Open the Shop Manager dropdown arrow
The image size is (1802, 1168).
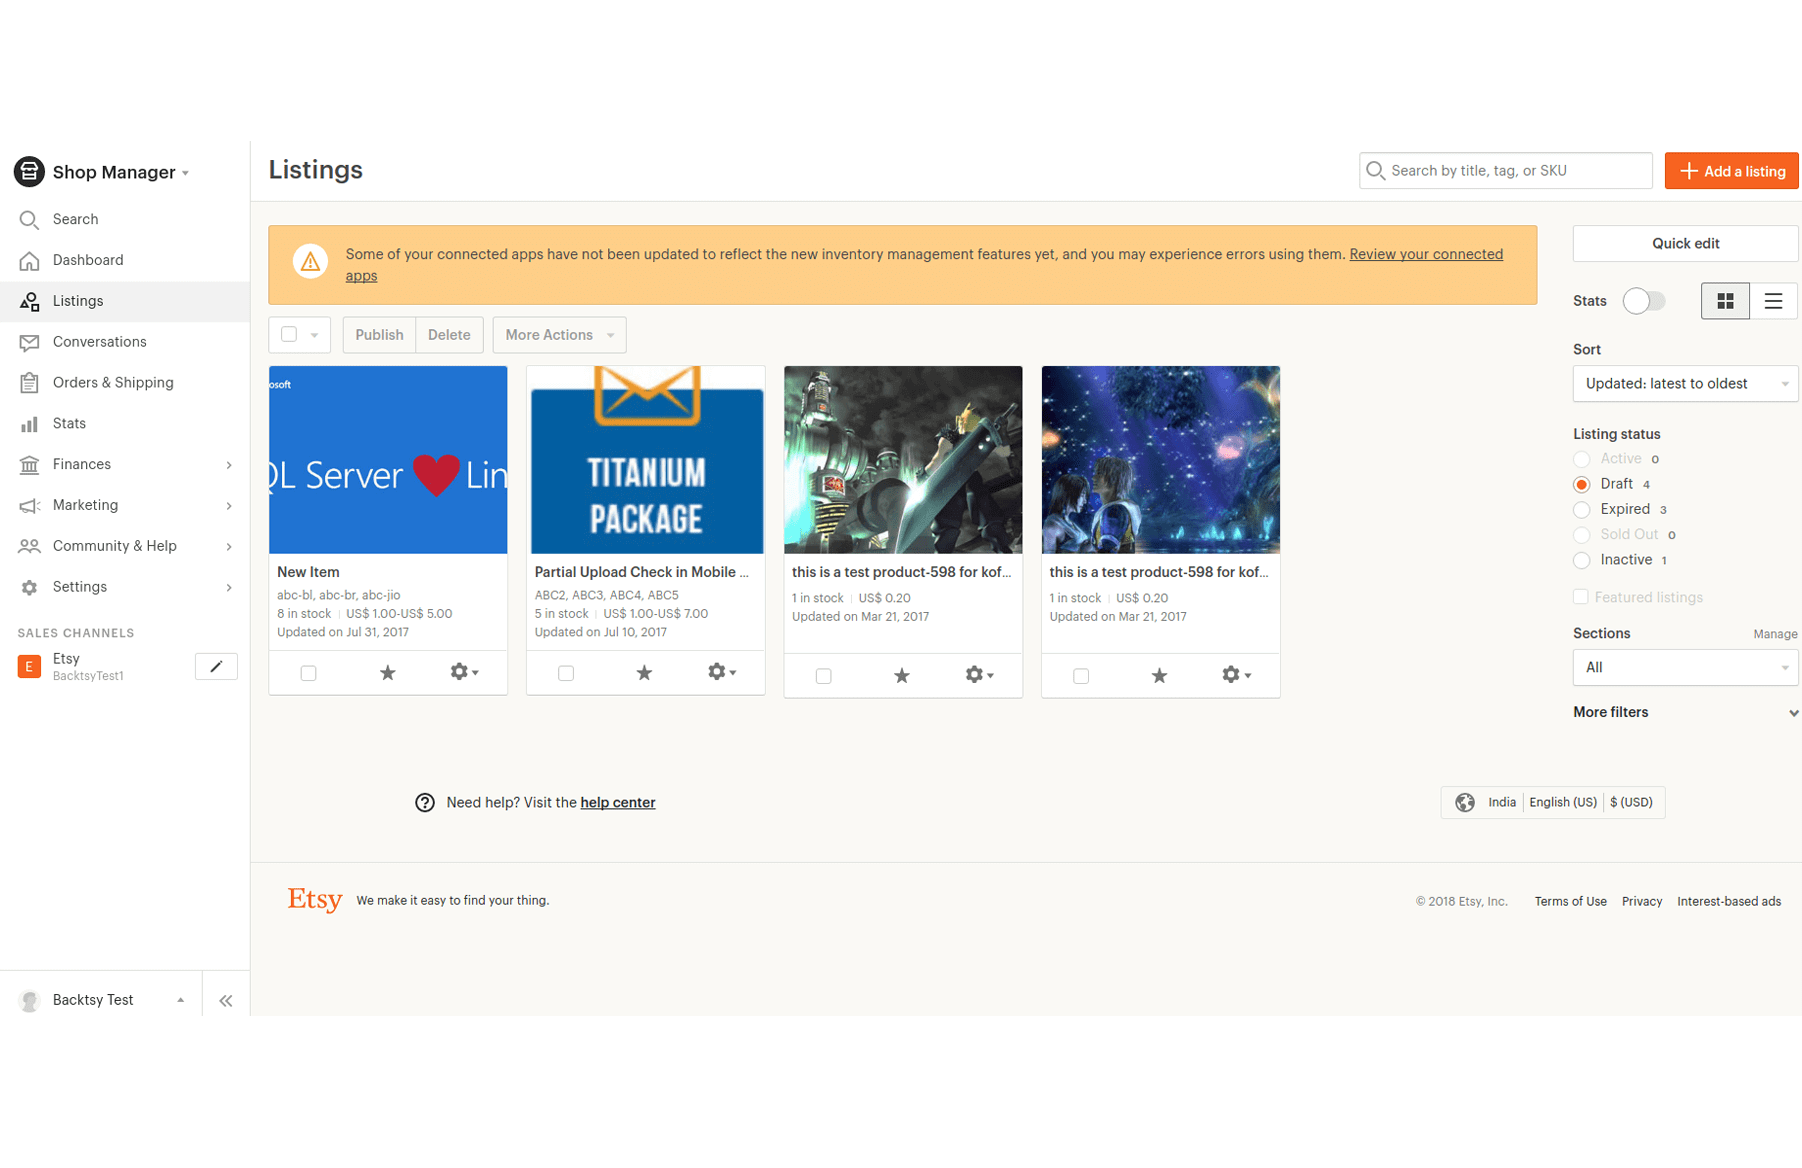[185, 173]
